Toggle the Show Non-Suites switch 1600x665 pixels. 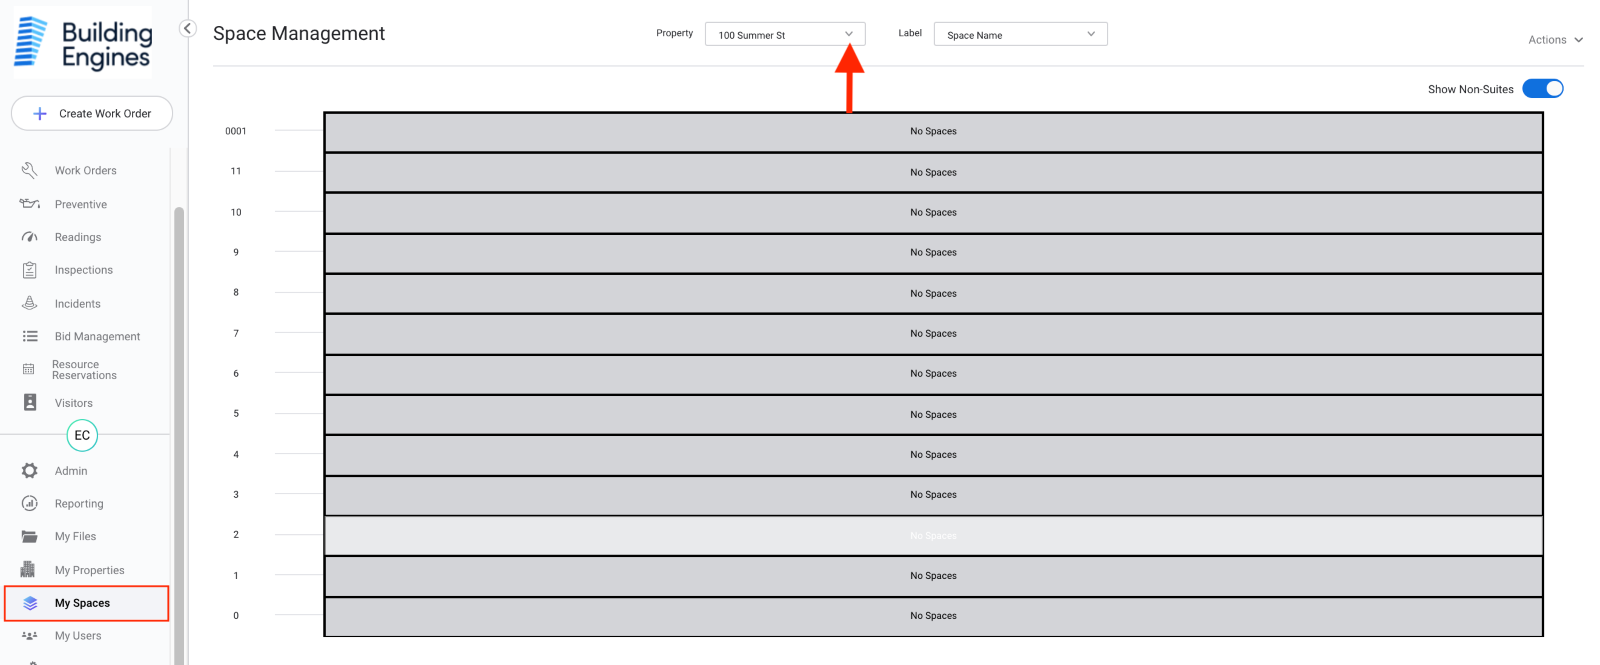pyautogui.click(x=1542, y=89)
